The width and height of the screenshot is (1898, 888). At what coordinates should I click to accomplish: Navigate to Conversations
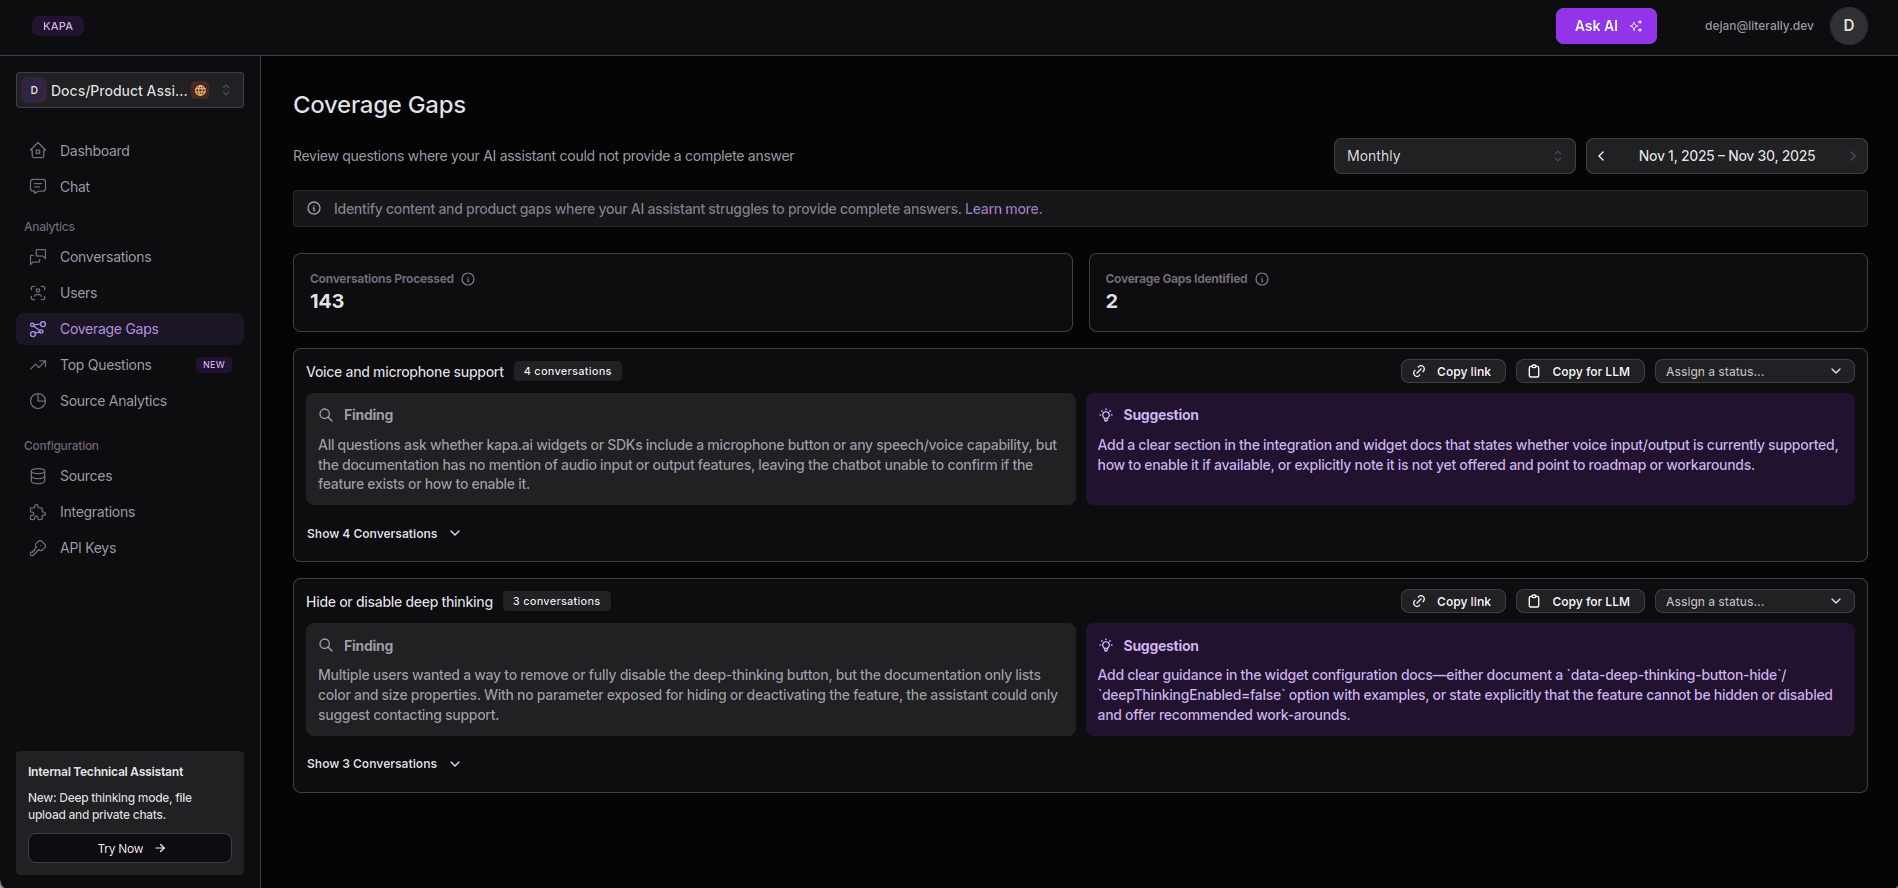tap(130, 257)
